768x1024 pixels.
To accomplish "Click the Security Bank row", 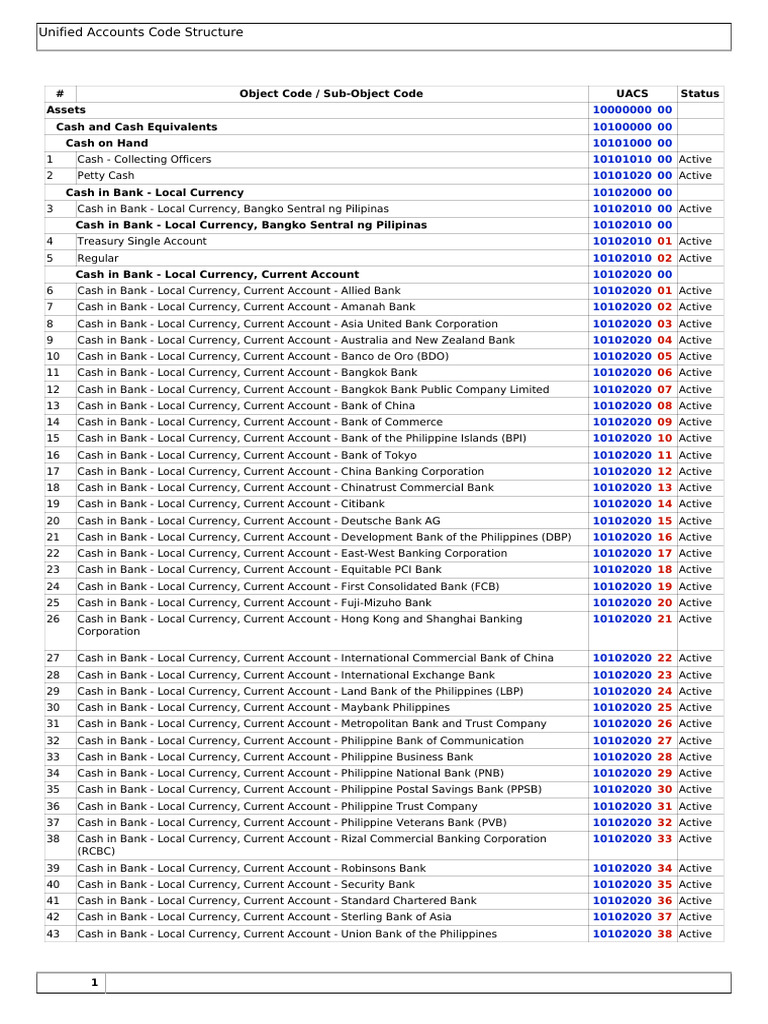I will point(384,885).
